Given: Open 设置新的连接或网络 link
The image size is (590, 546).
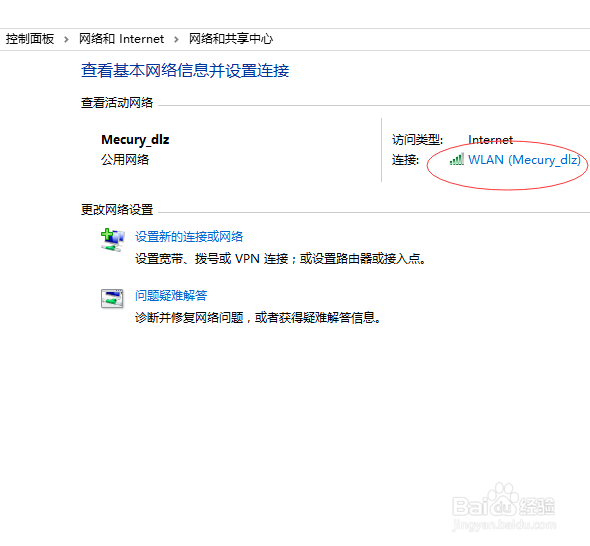Looking at the screenshot, I should pyautogui.click(x=189, y=237).
